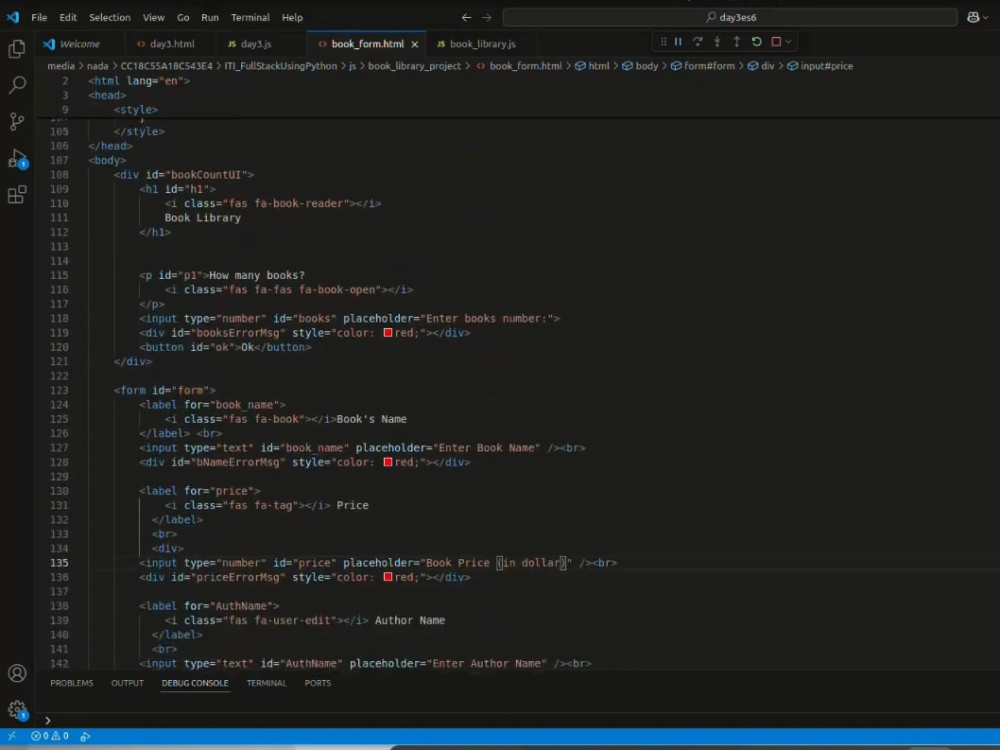Open the File menu
Viewport: 1000px width, 750px height.
39,17
